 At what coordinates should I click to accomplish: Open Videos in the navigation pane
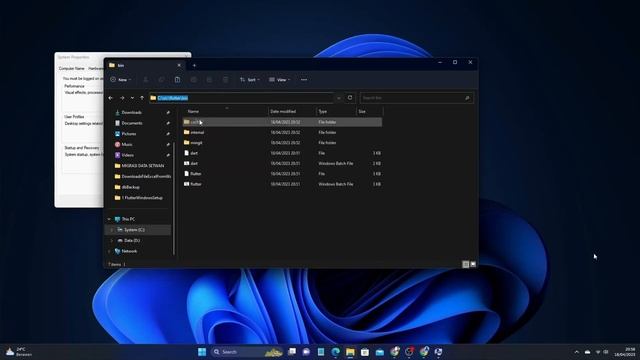click(127, 155)
